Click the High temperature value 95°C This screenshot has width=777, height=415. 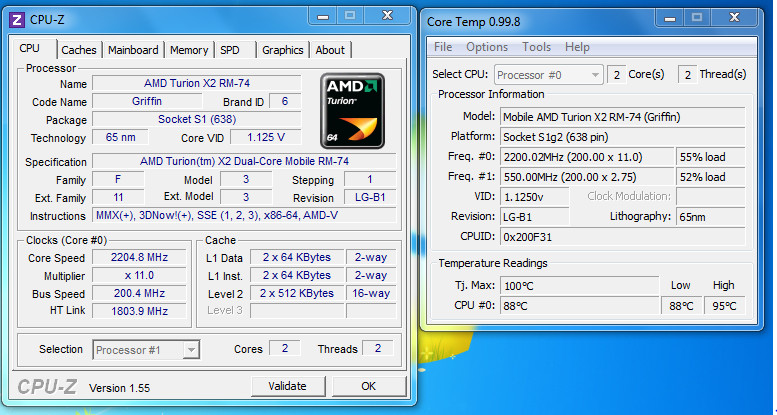[x=724, y=306]
